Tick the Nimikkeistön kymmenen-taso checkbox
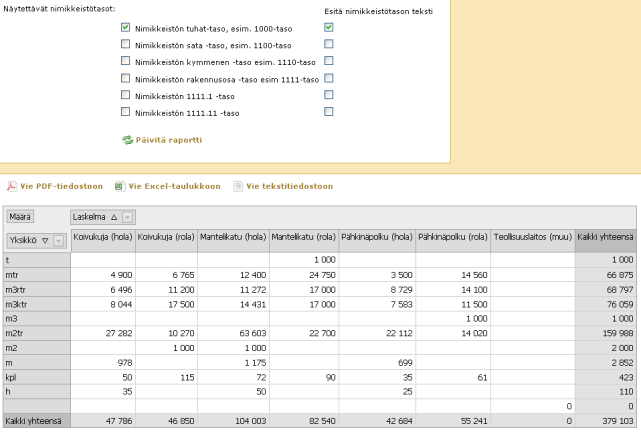This screenshot has height=432, width=641. tap(125, 62)
